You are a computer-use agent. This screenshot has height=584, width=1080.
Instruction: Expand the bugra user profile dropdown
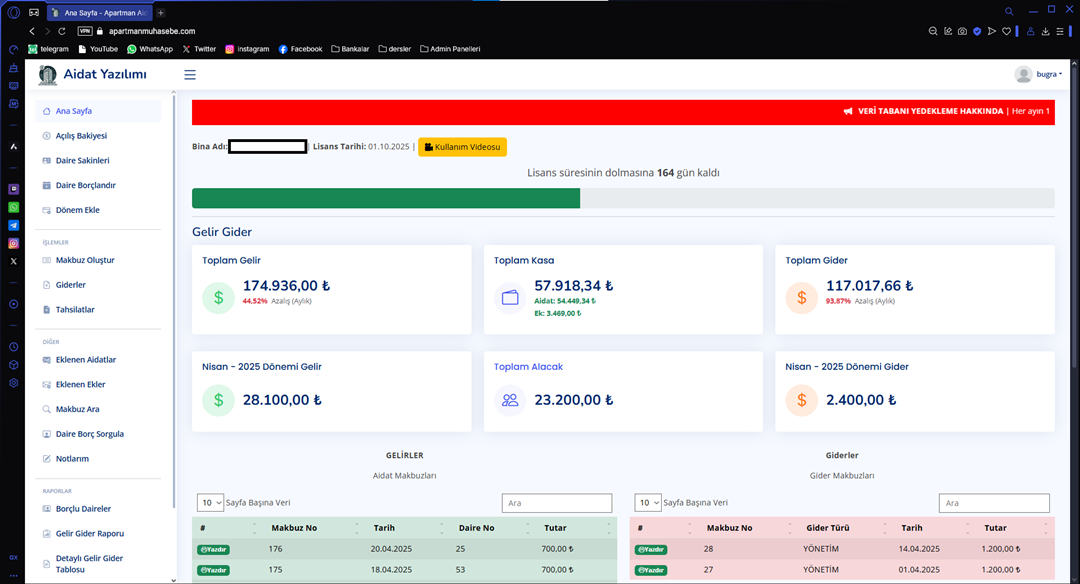click(1036, 75)
